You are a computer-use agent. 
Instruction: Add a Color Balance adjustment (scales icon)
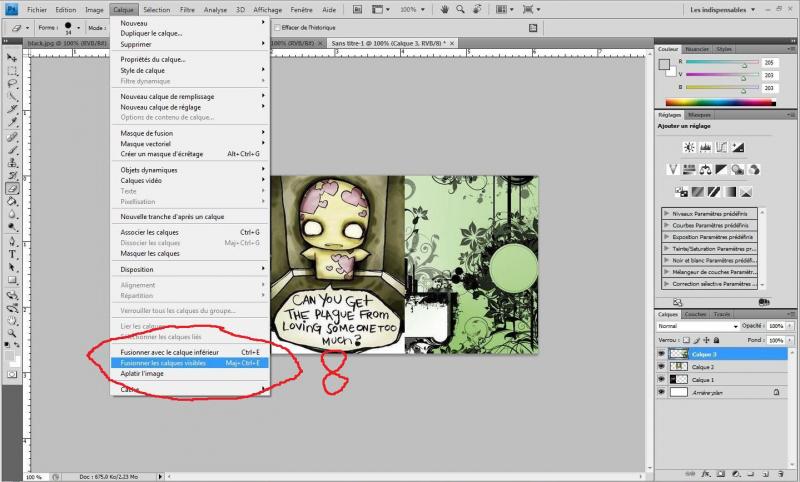point(705,169)
